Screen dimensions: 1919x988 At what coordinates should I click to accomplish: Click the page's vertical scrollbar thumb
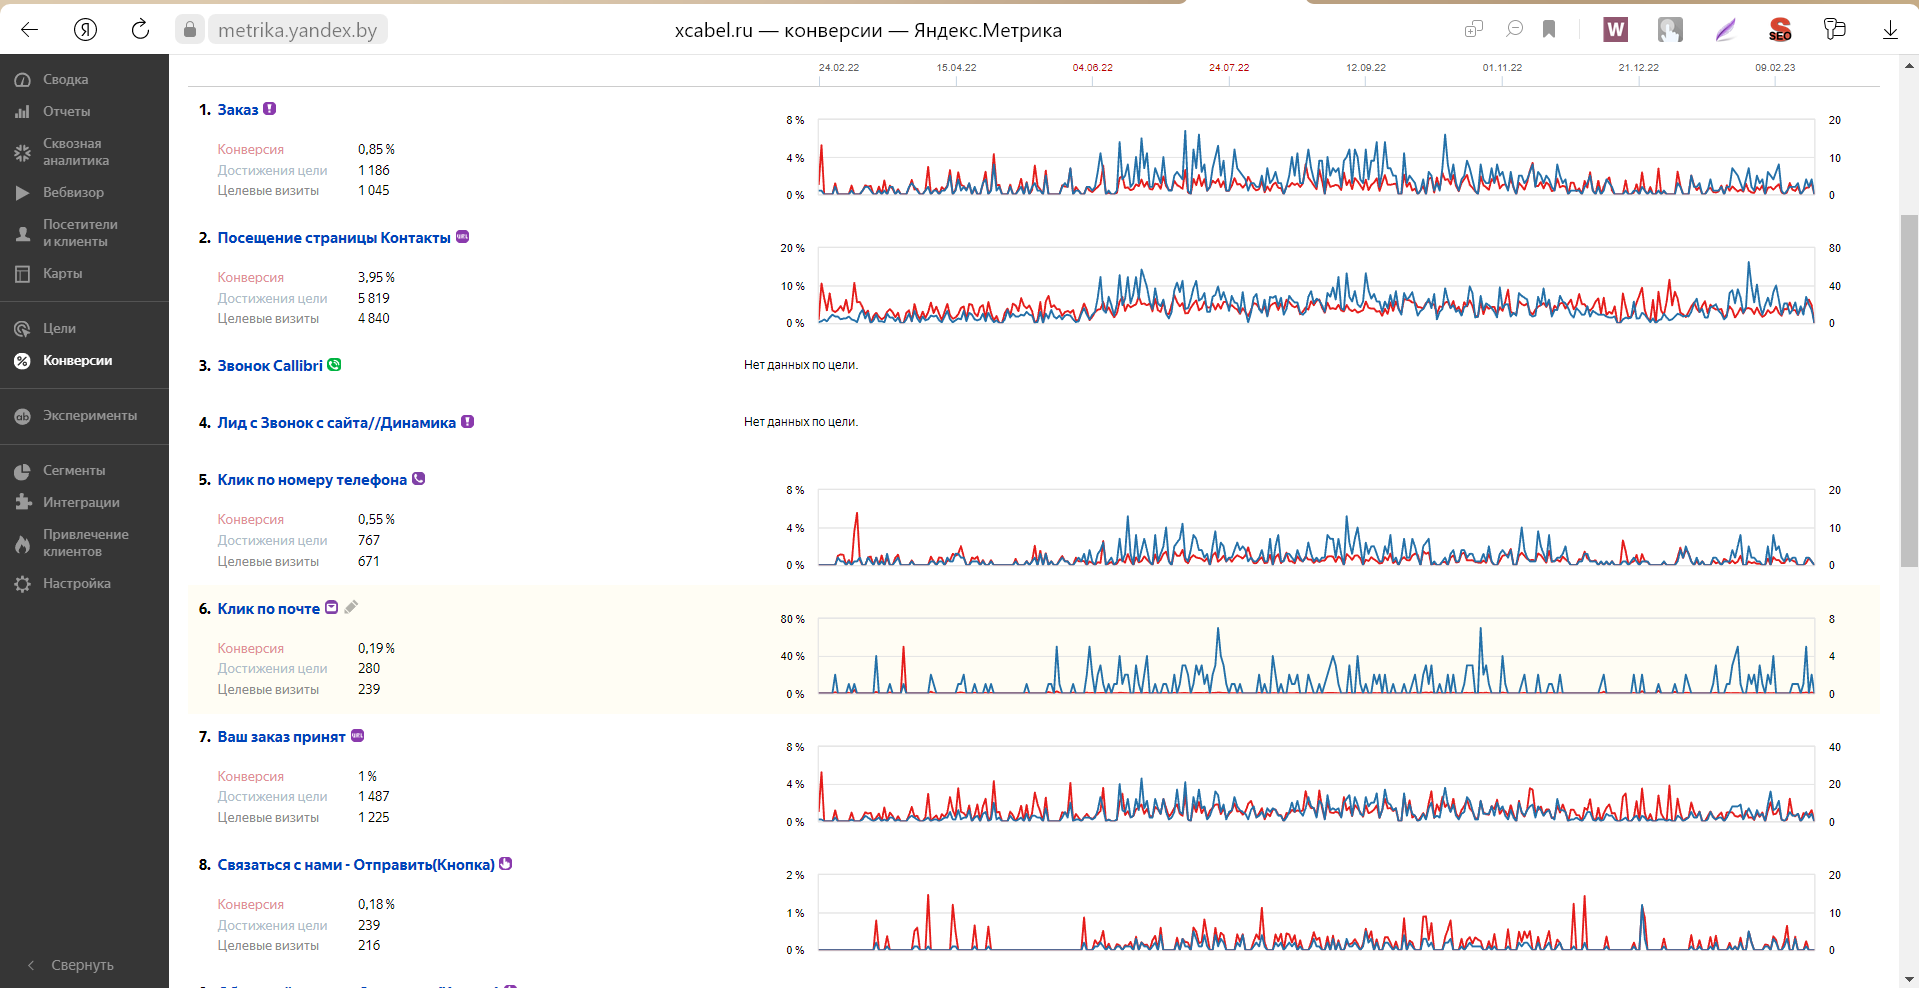[x=1909, y=390]
